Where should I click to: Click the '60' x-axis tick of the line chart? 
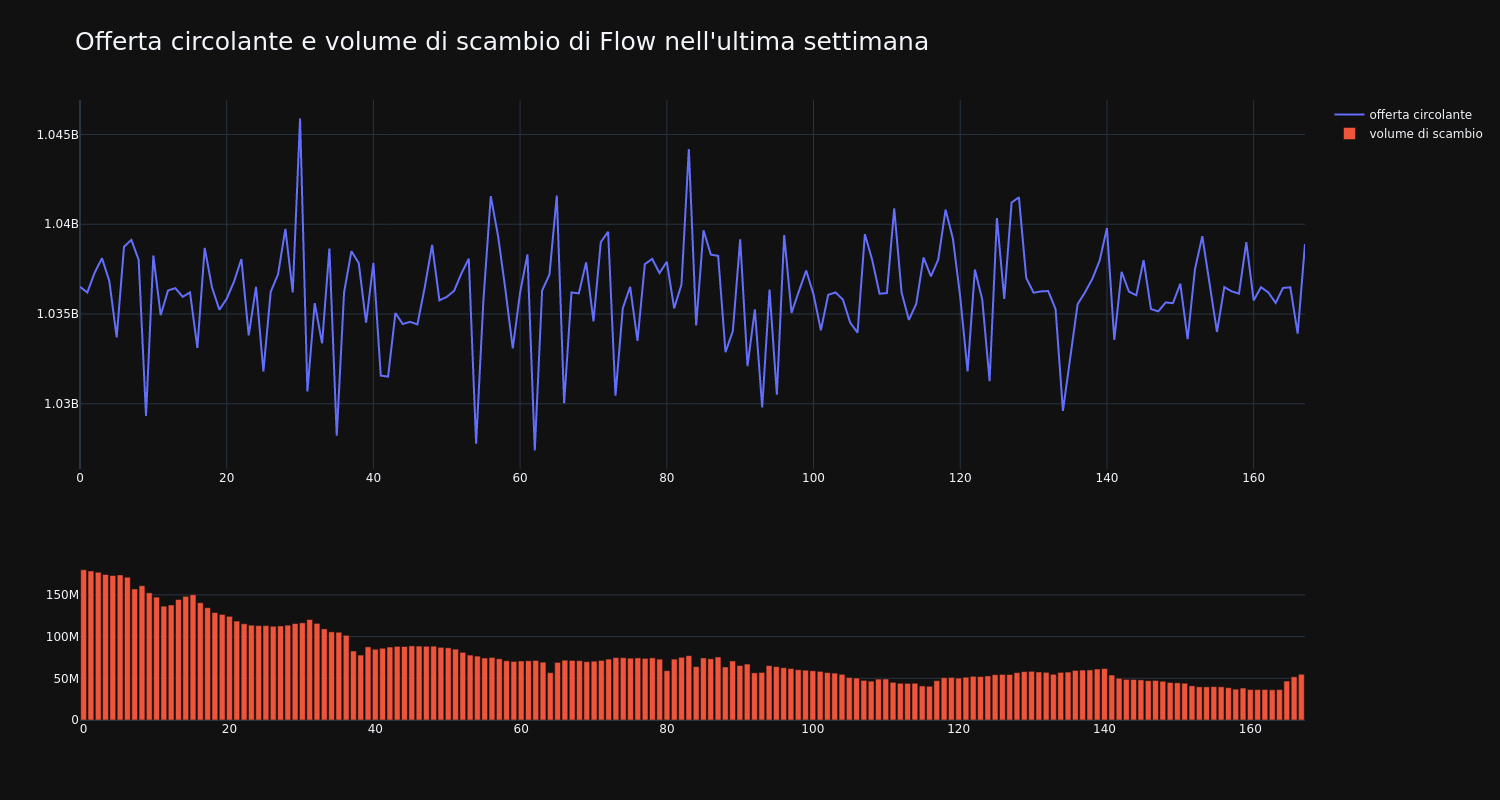(520, 478)
